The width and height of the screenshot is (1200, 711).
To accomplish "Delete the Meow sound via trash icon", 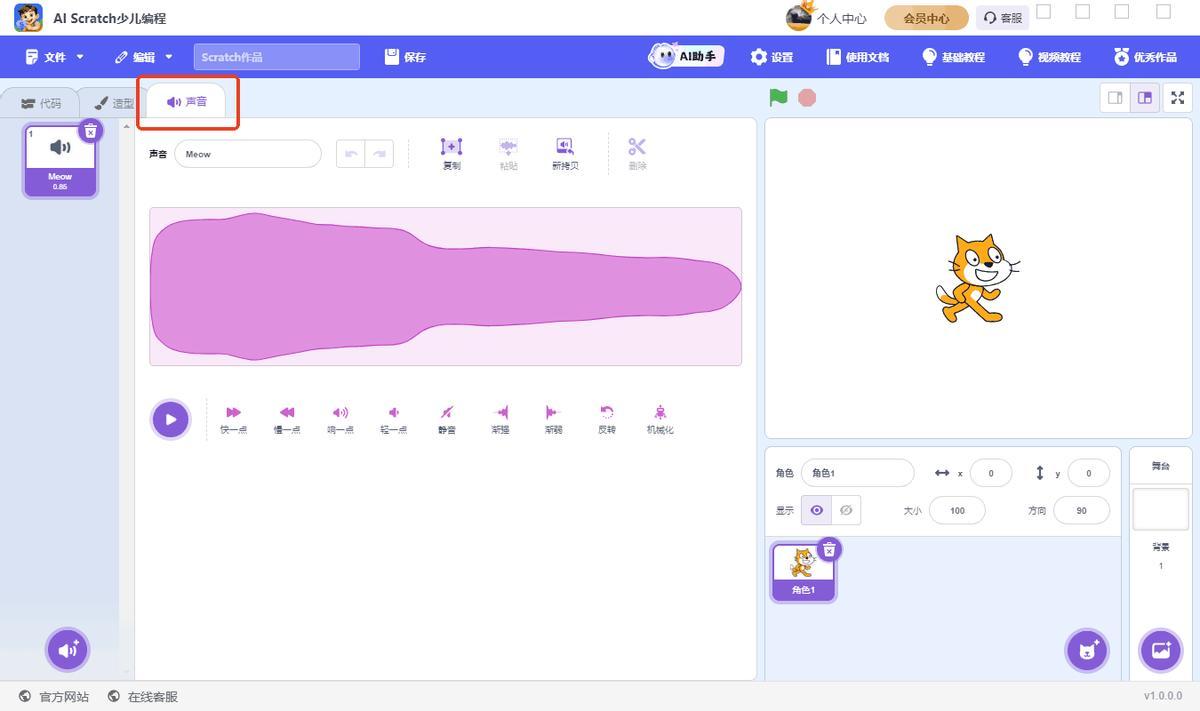I will pos(90,131).
